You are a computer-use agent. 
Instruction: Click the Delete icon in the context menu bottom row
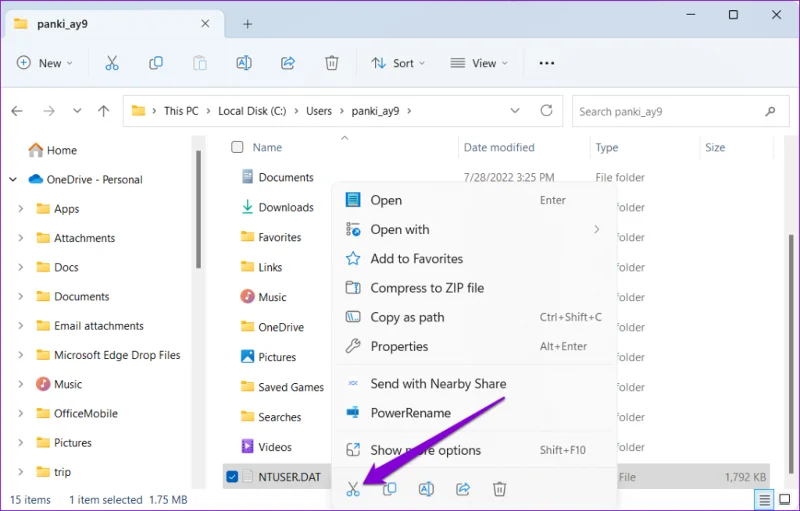(x=499, y=489)
